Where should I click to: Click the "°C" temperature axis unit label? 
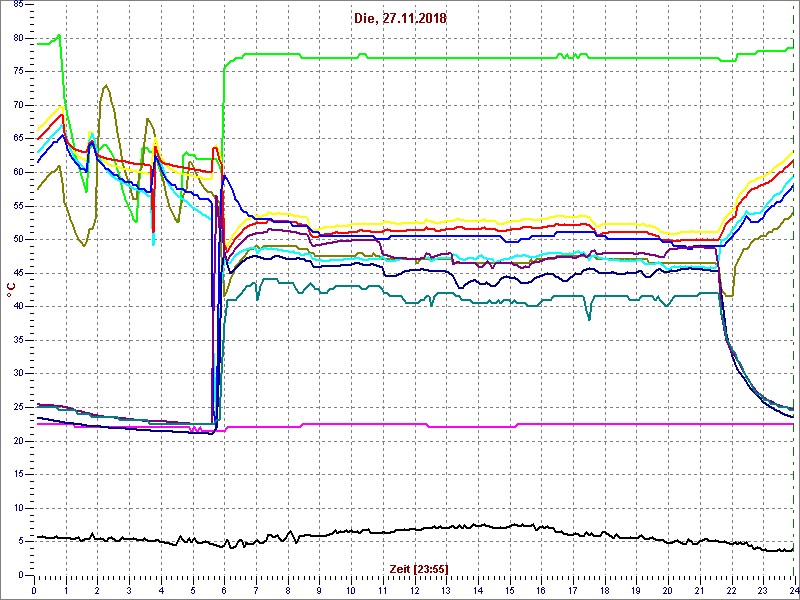11,291
